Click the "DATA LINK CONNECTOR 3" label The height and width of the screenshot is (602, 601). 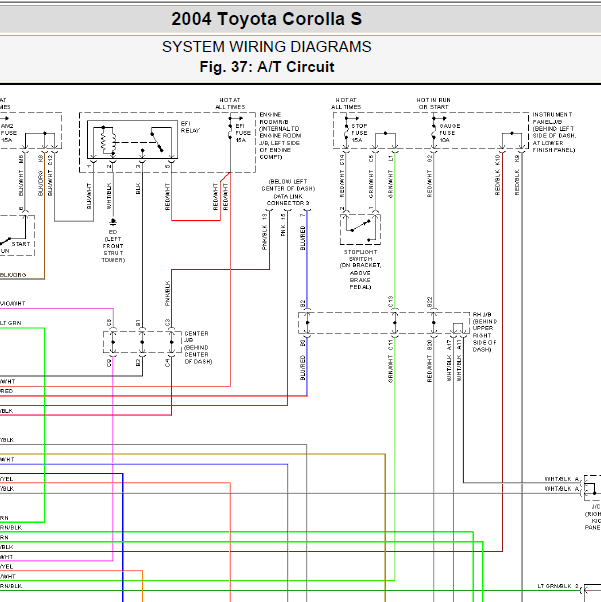tap(288, 199)
